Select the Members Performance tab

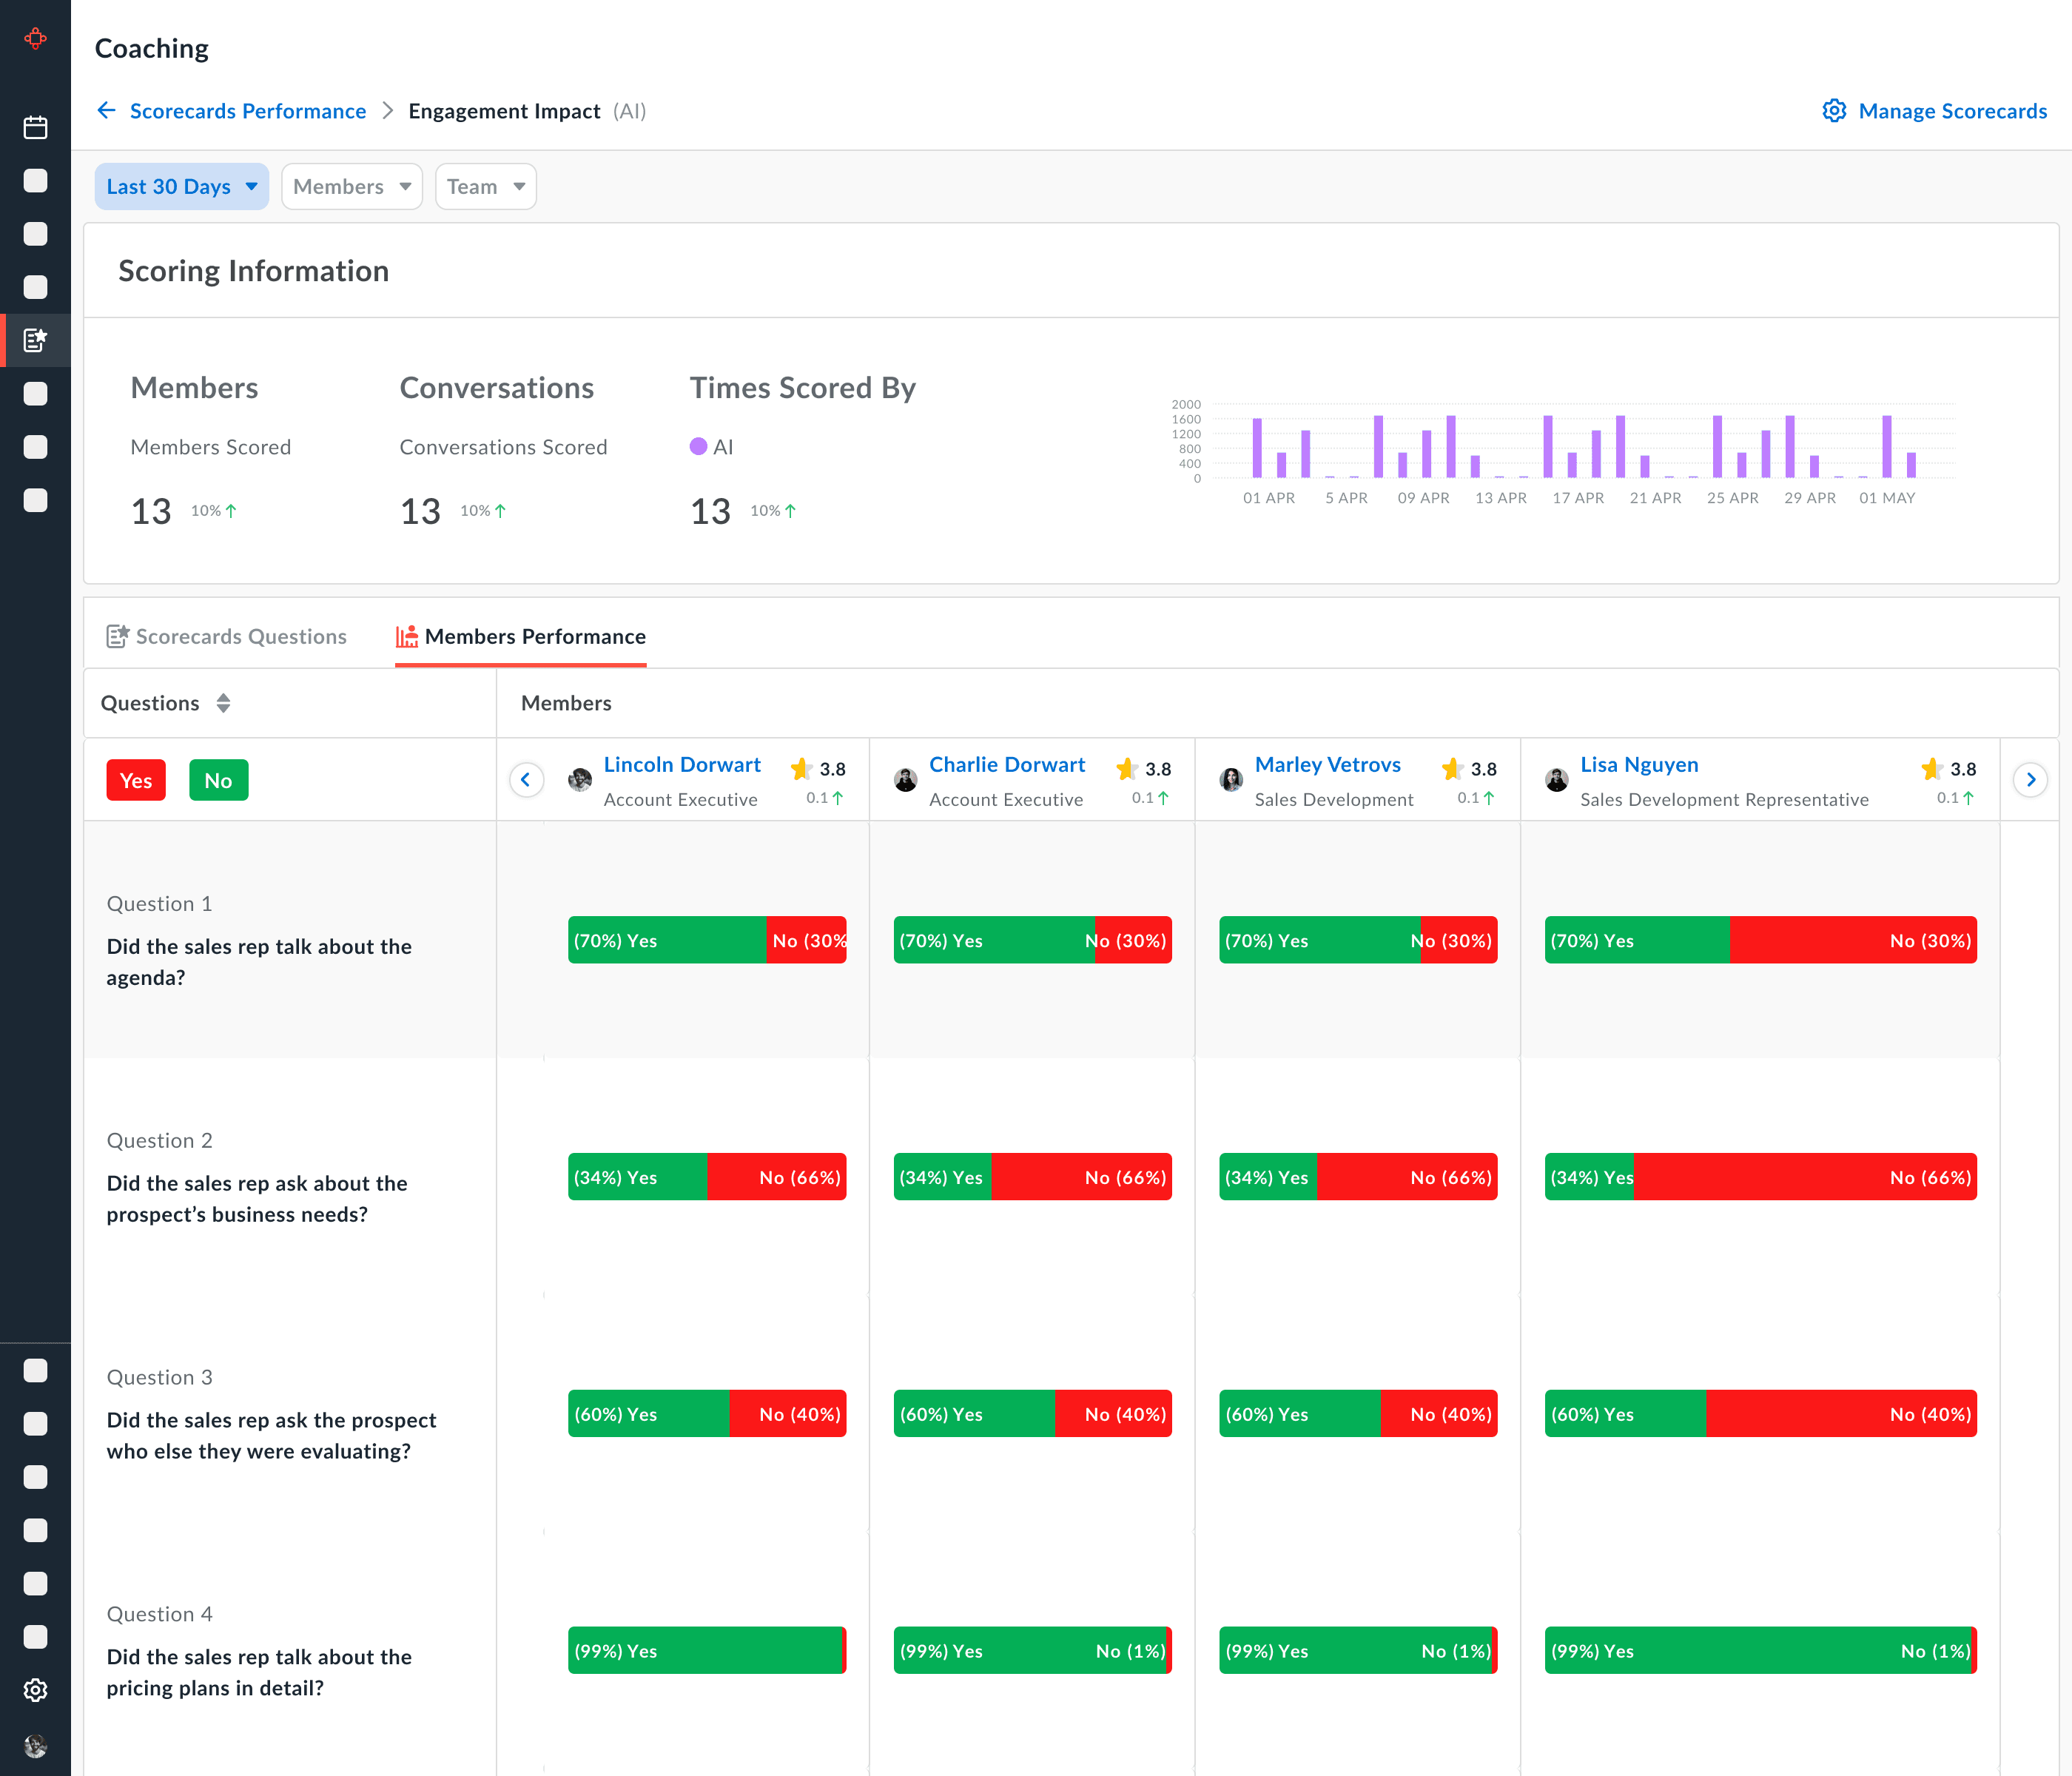[x=521, y=637]
